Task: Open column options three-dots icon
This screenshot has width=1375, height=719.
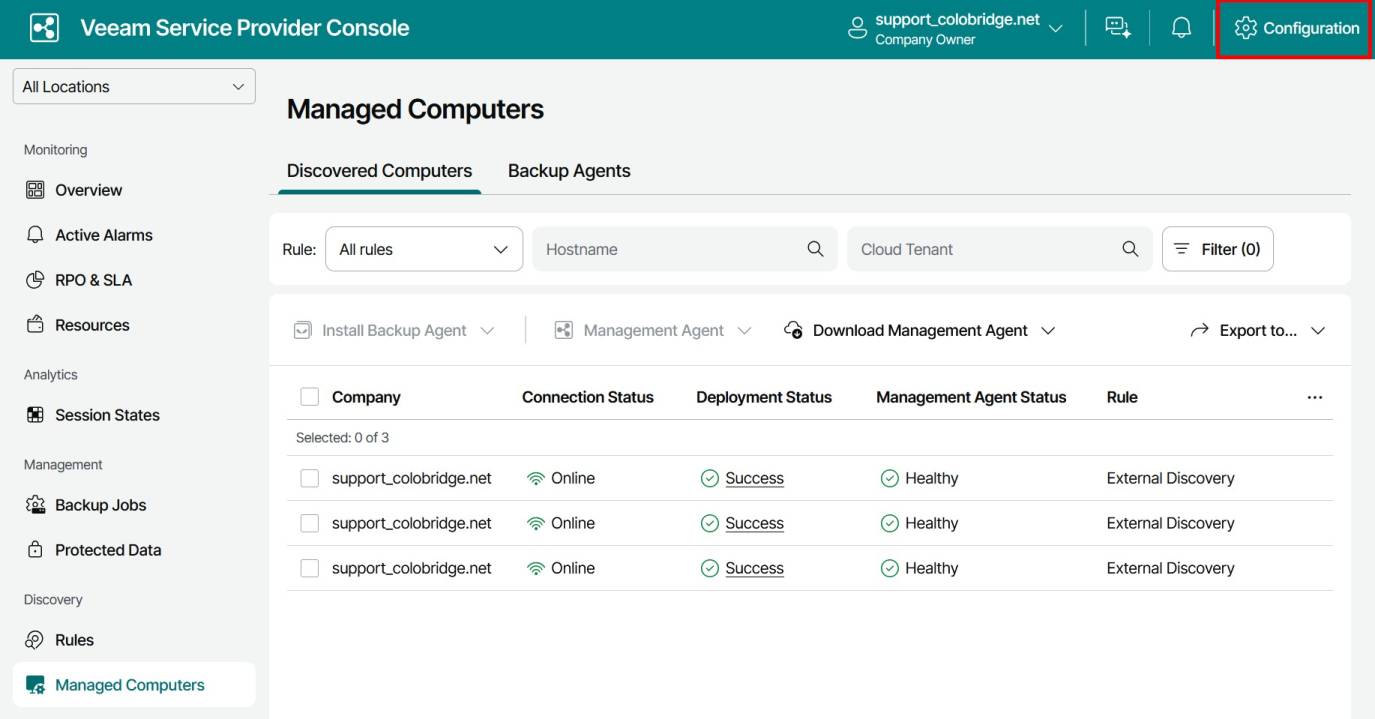Action: (x=1314, y=397)
